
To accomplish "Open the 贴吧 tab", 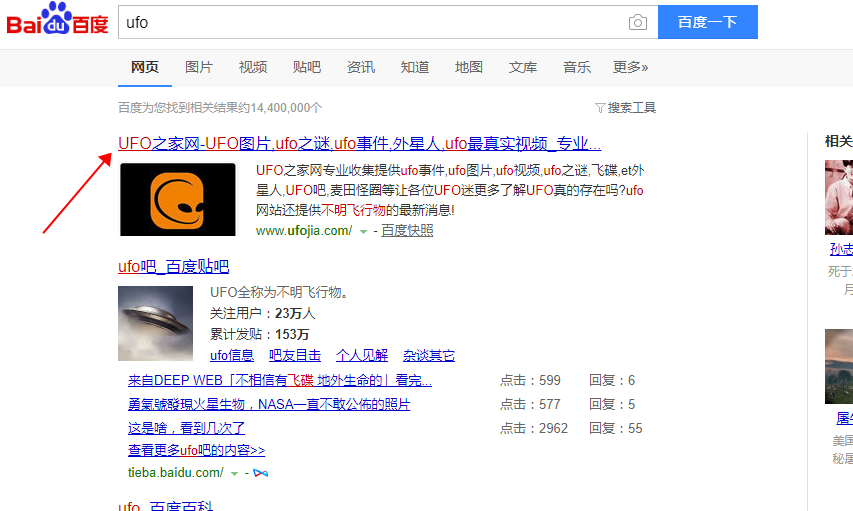I will coord(307,67).
